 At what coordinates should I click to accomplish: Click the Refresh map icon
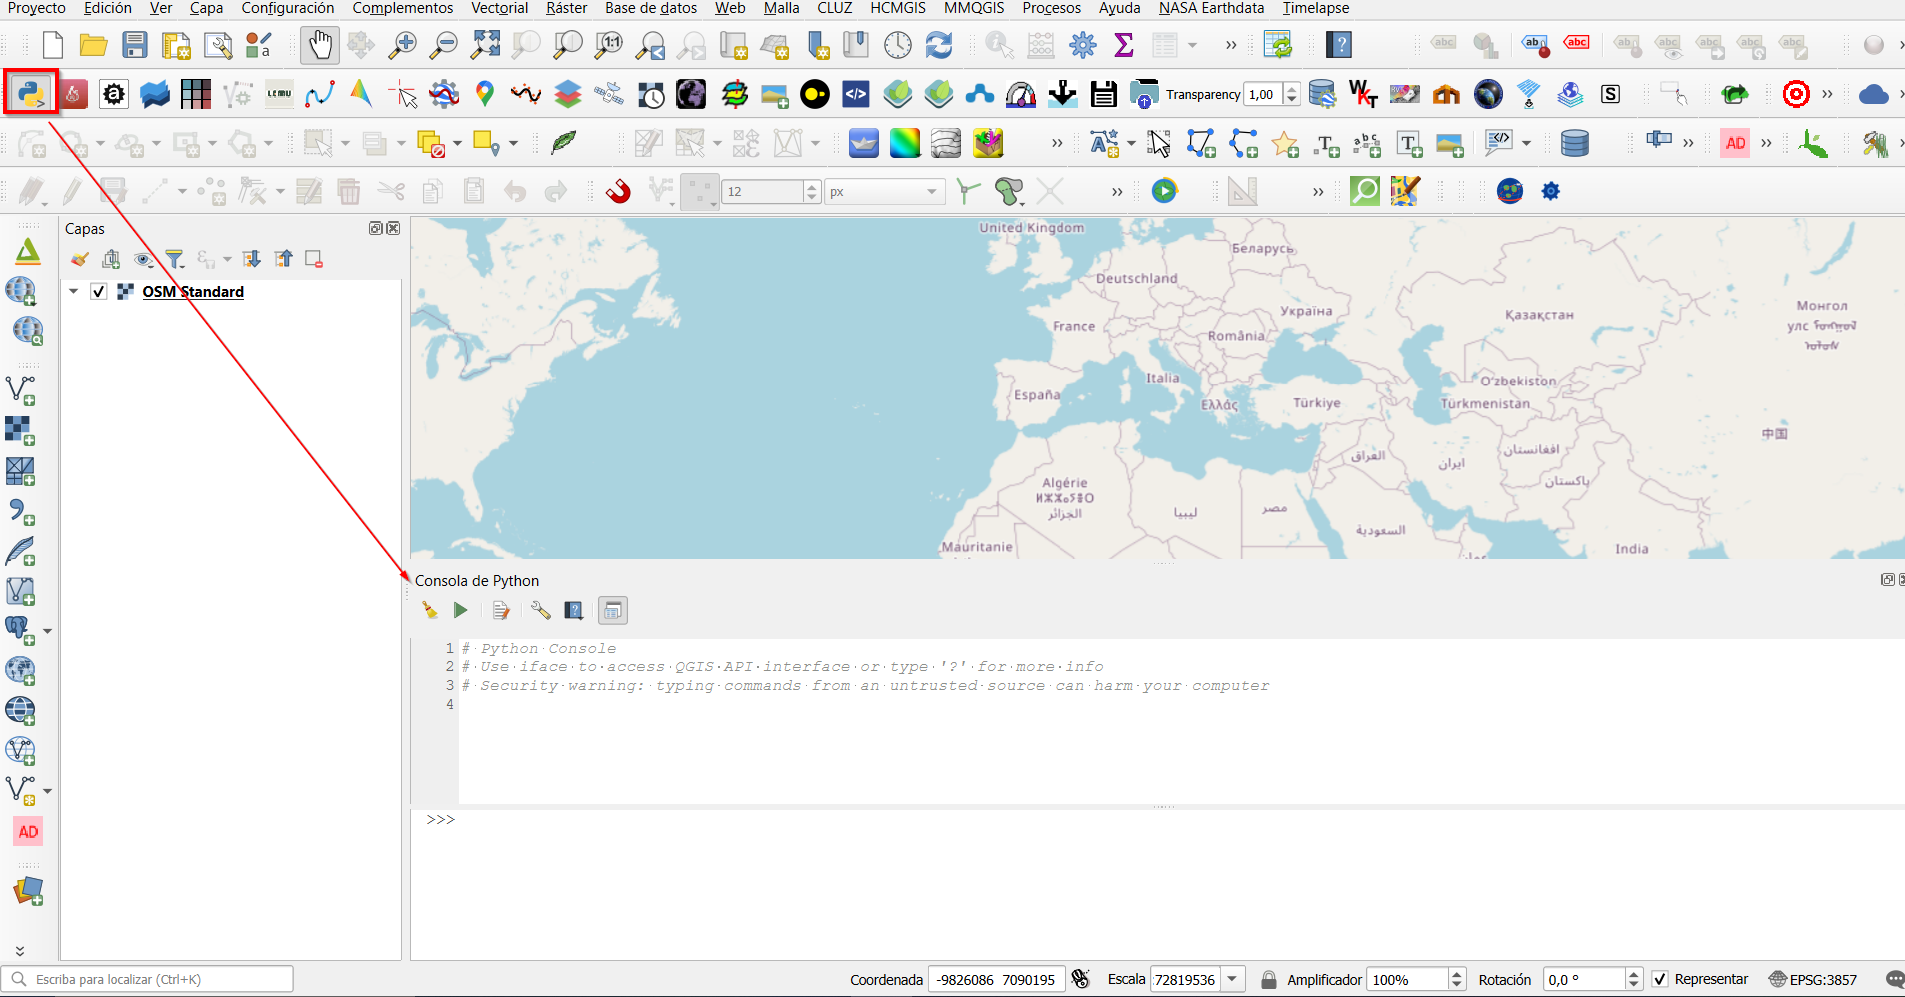point(938,45)
